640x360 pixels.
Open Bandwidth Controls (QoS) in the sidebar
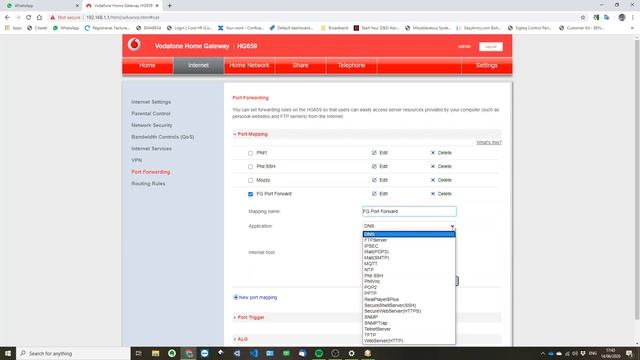(x=162, y=137)
